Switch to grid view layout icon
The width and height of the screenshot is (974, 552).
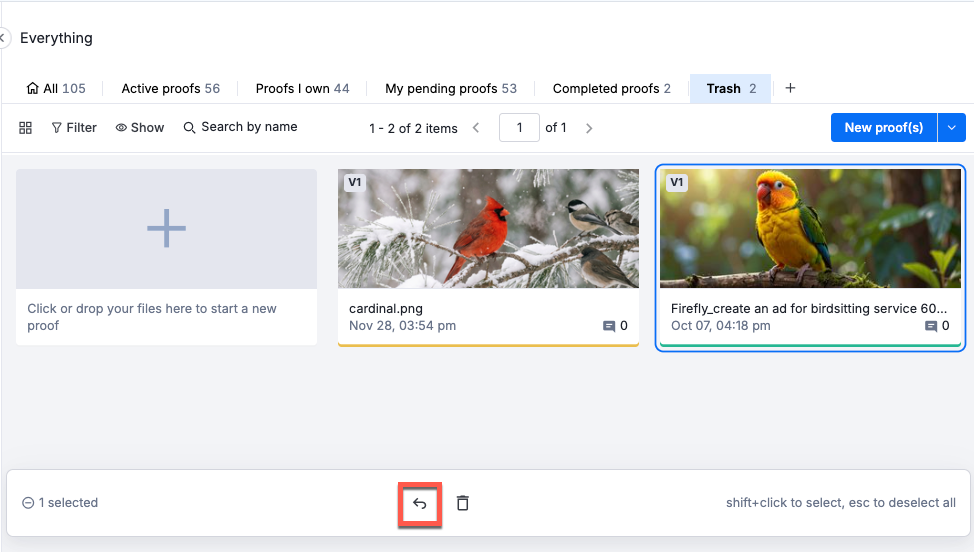click(x=26, y=128)
